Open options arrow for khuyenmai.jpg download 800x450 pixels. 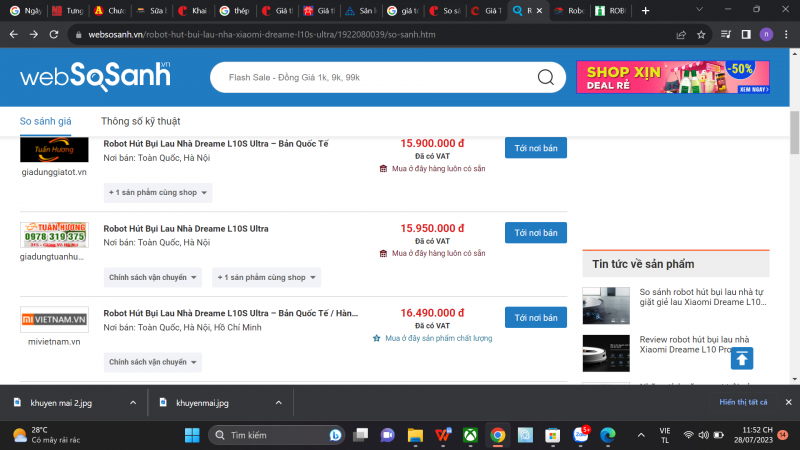pyautogui.click(x=279, y=403)
